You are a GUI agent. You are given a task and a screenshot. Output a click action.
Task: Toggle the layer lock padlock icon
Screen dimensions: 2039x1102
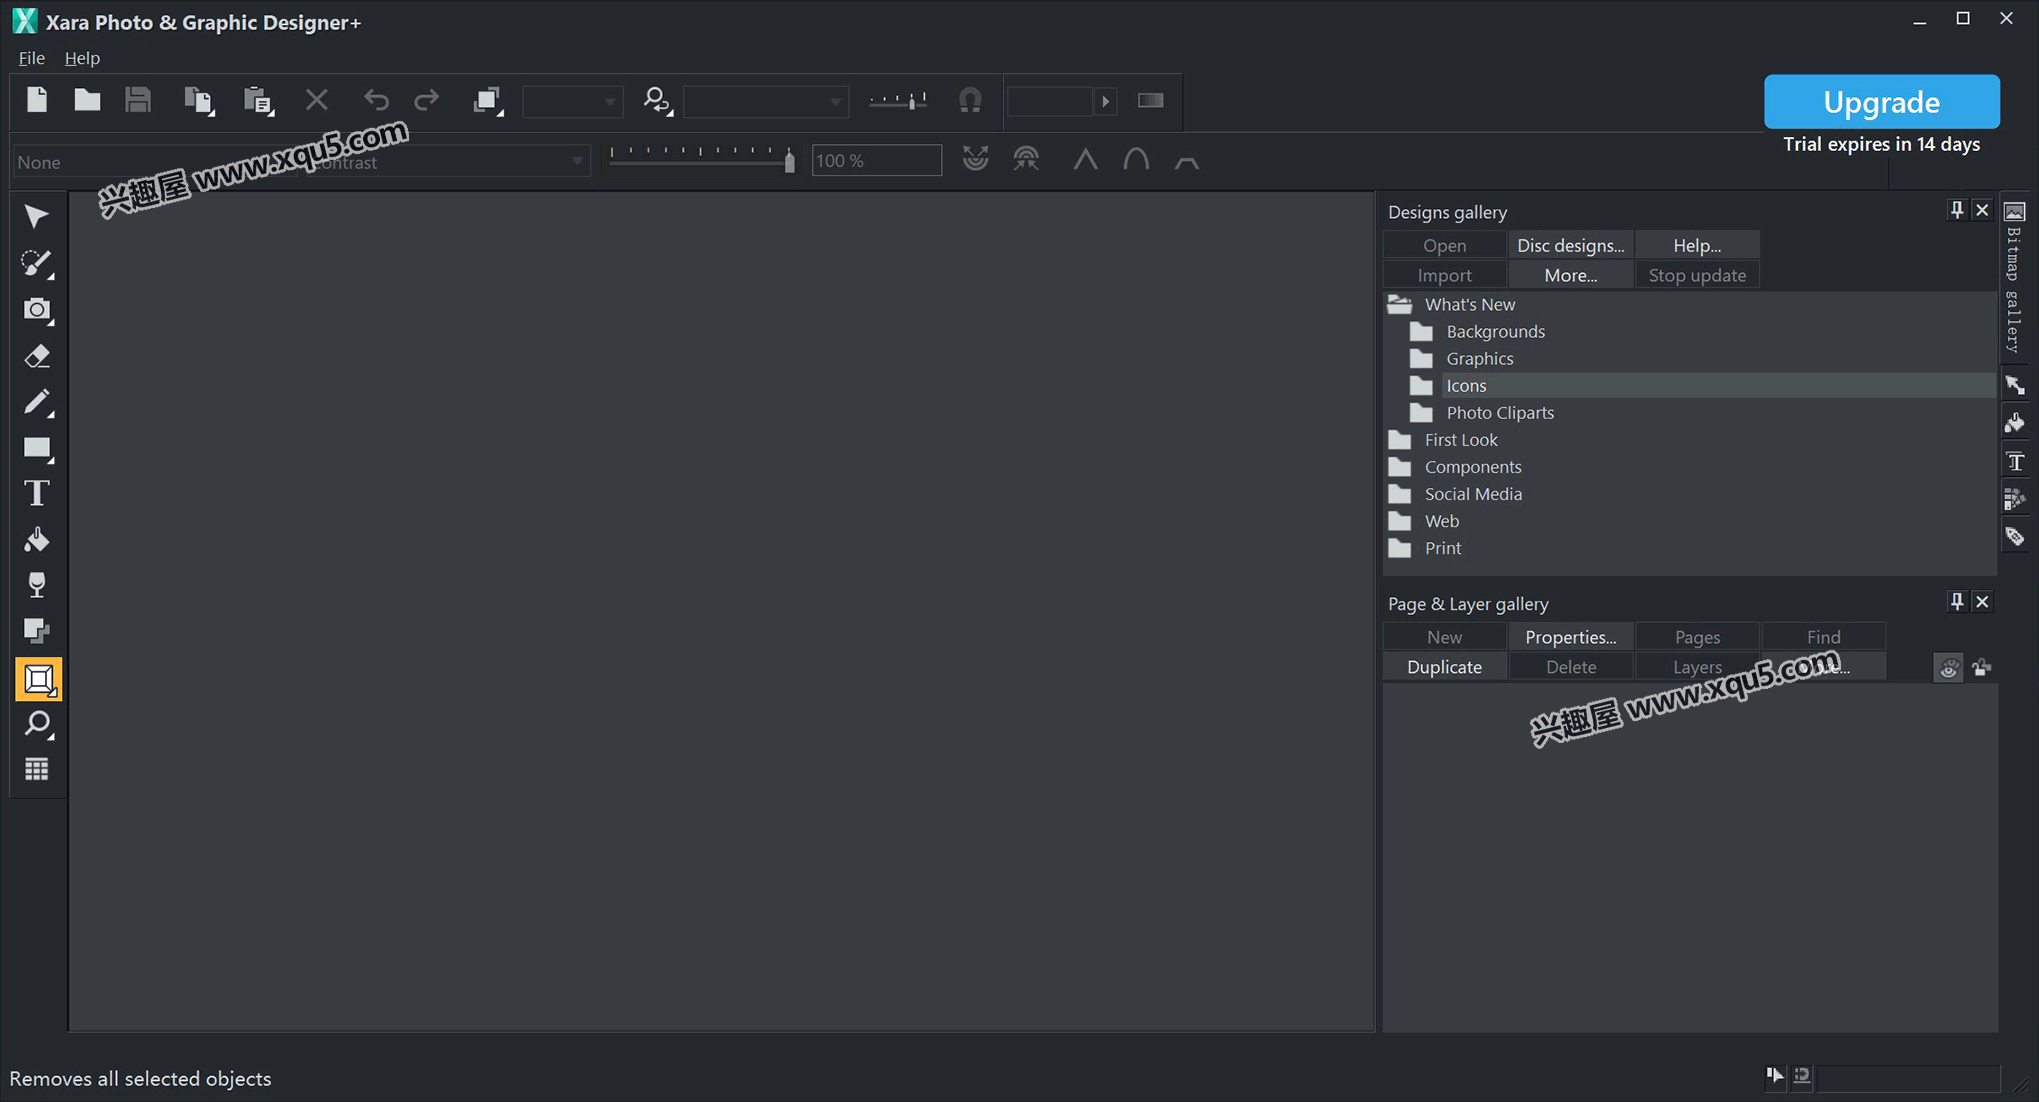pyautogui.click(x=1981, y=668)
